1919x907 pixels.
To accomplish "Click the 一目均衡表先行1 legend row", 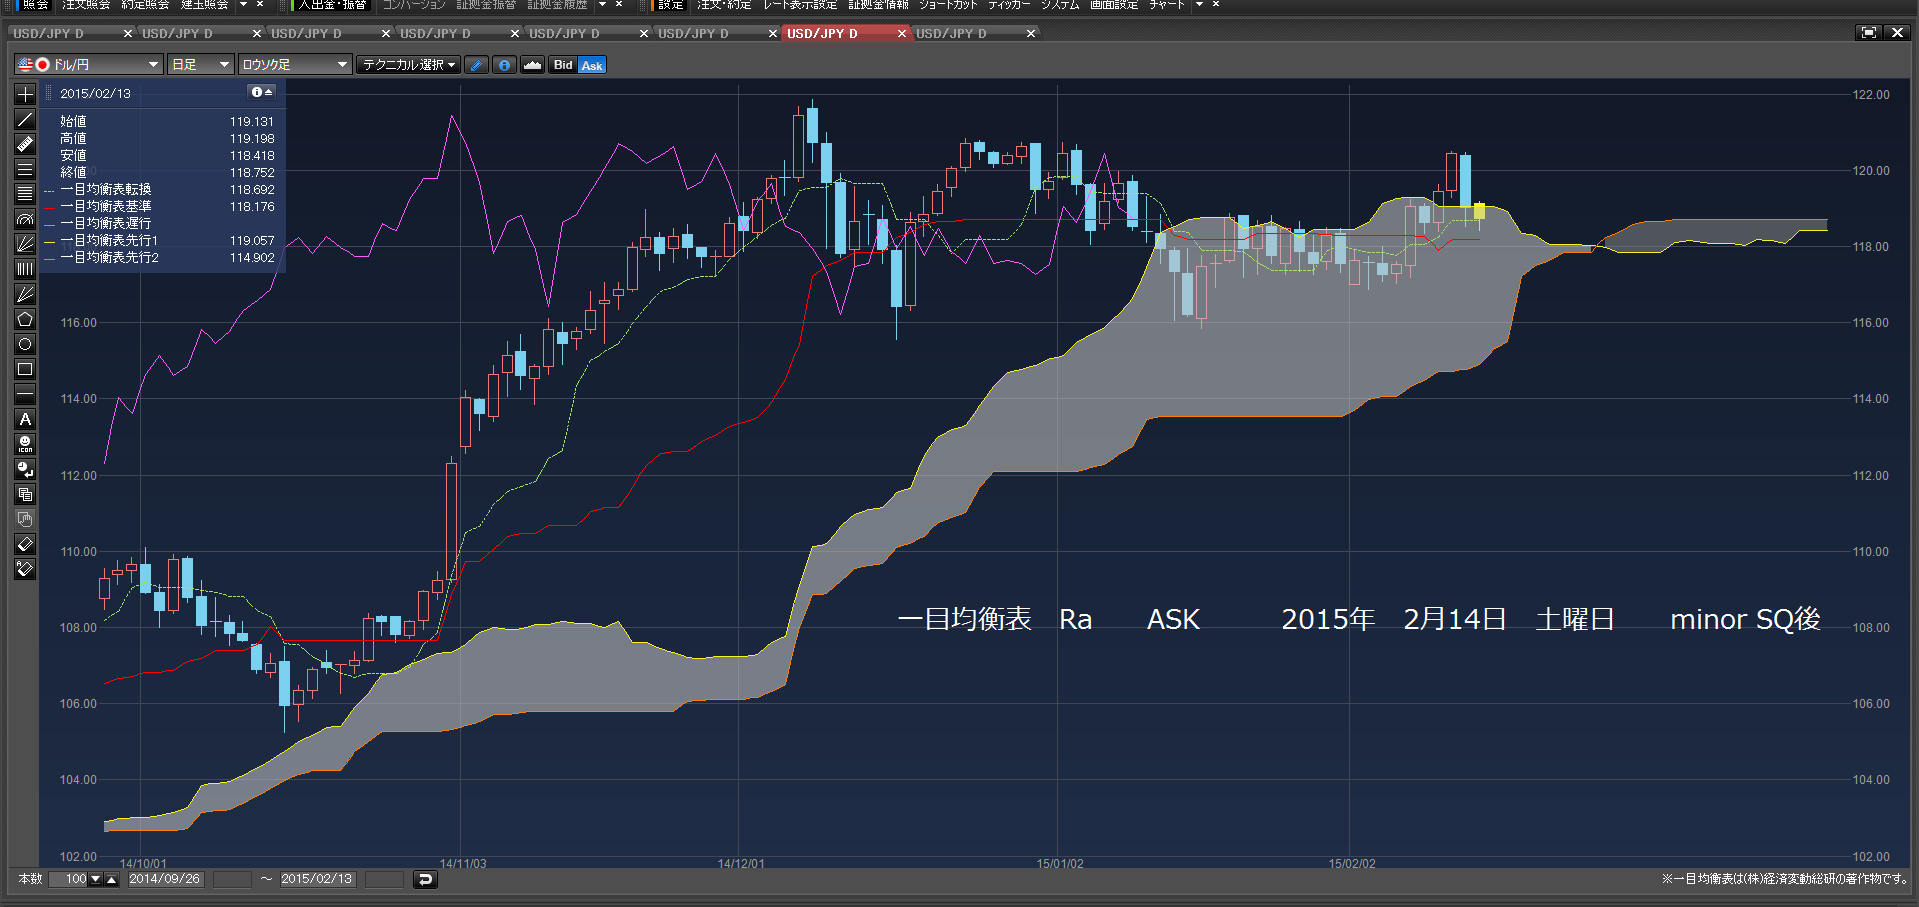I will coord(160,241).
